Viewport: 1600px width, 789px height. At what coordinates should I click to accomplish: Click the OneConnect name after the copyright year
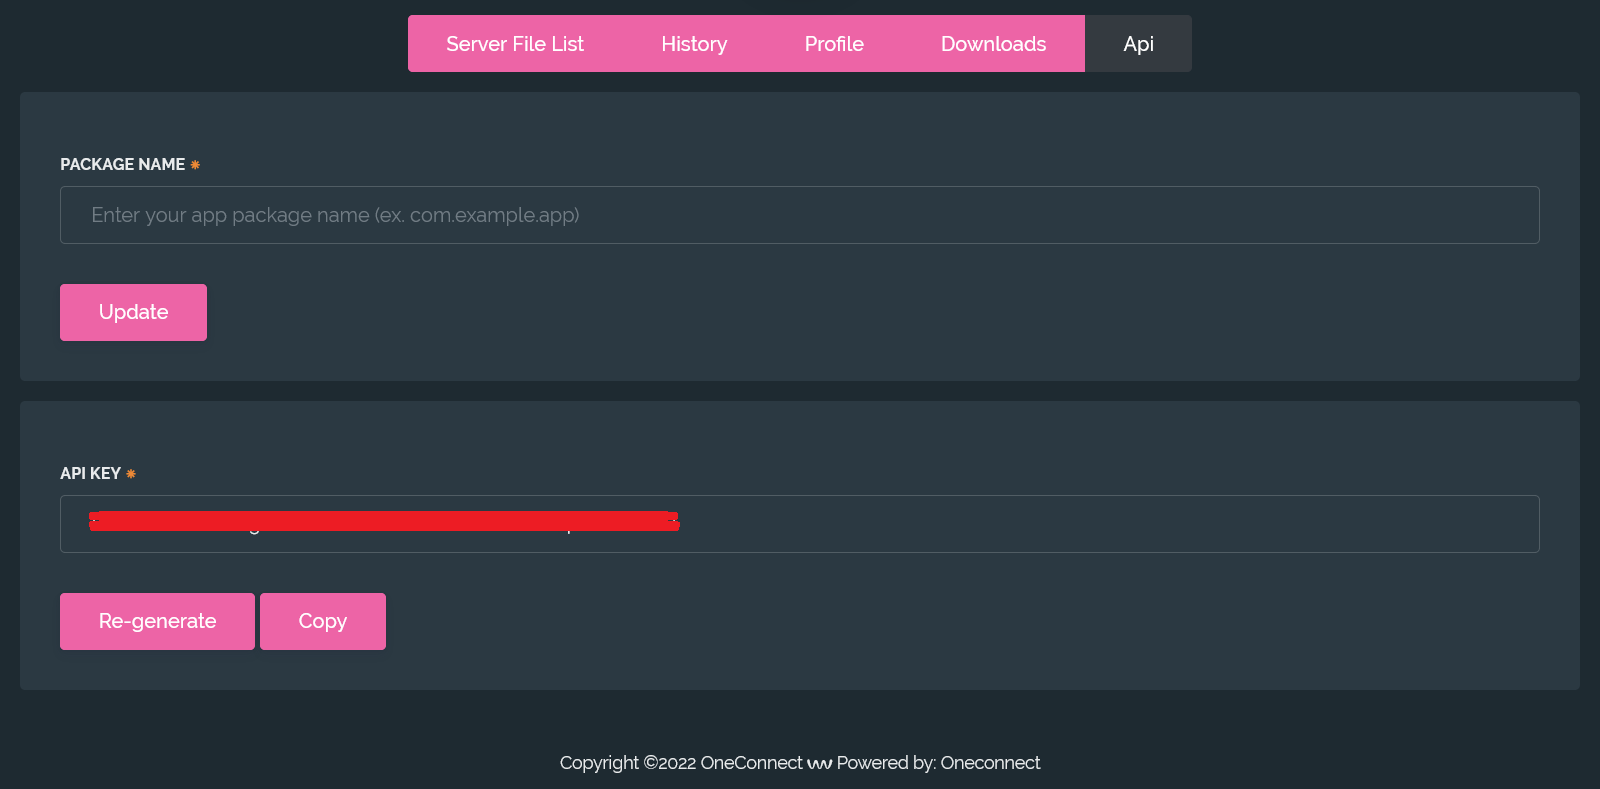751,763
